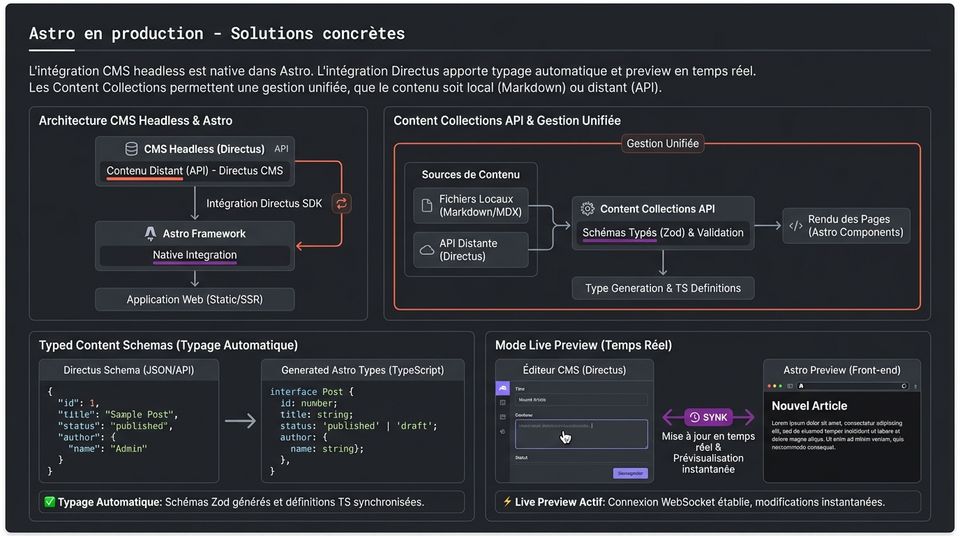Viewport: 960px width, 536px height.
Task: Select the Astro Preview (Front-end) header
Action: [842, 370]
